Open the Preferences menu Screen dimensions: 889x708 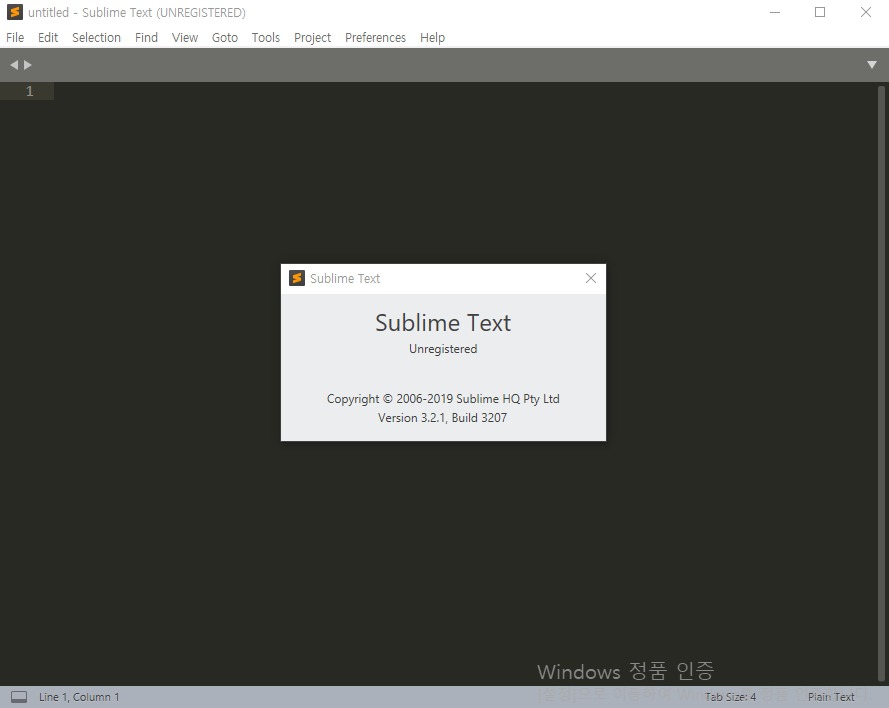(375, 37)
